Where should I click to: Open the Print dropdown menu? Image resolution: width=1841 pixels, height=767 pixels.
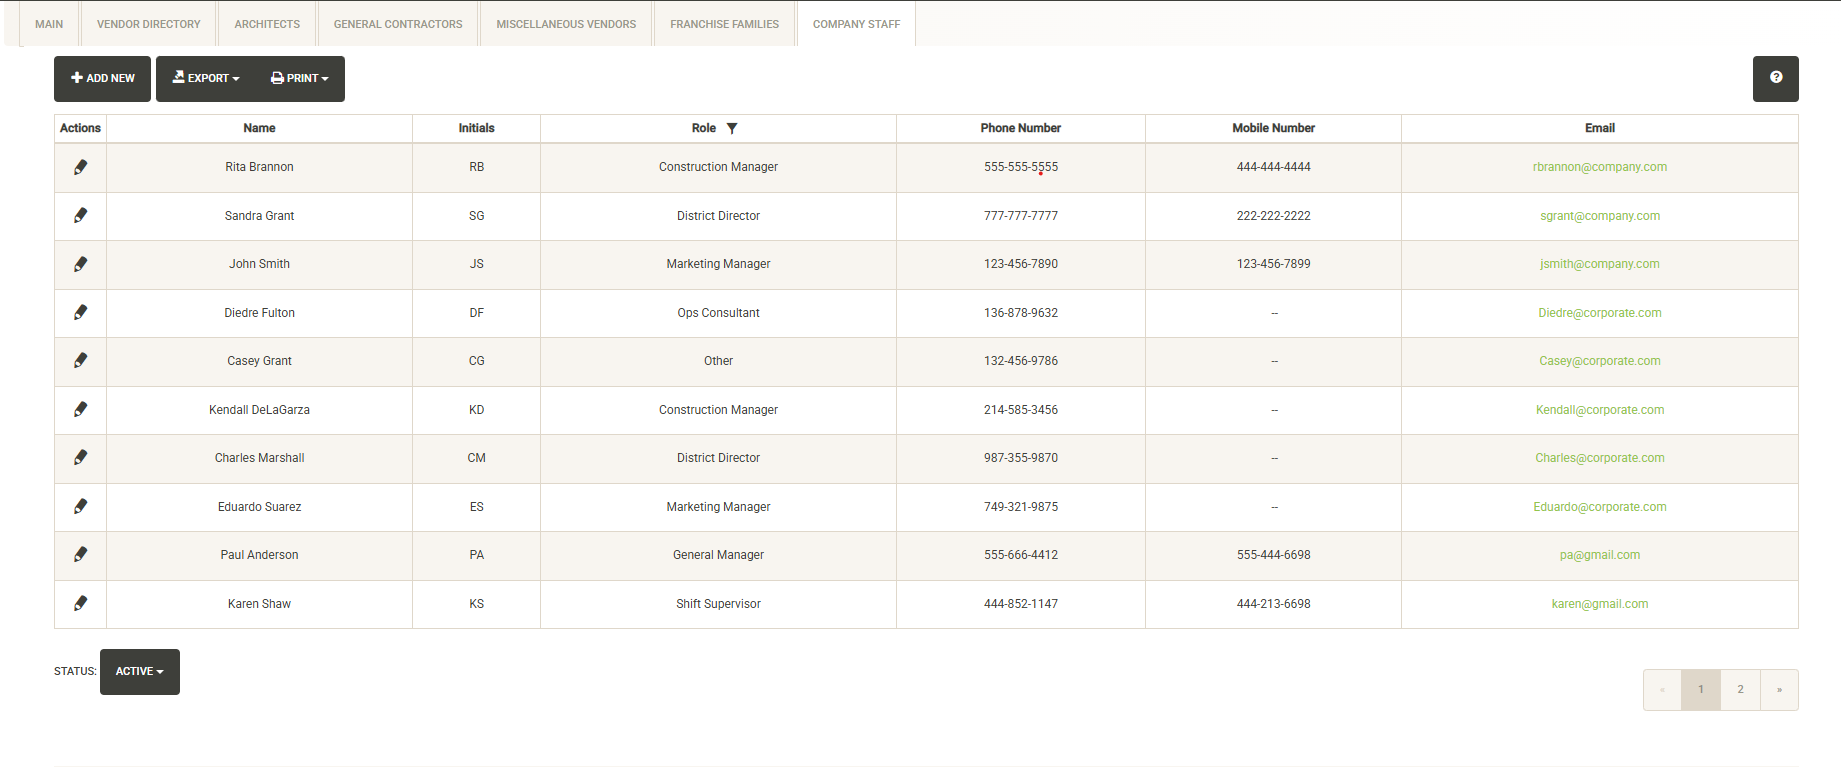click(299, 78)
